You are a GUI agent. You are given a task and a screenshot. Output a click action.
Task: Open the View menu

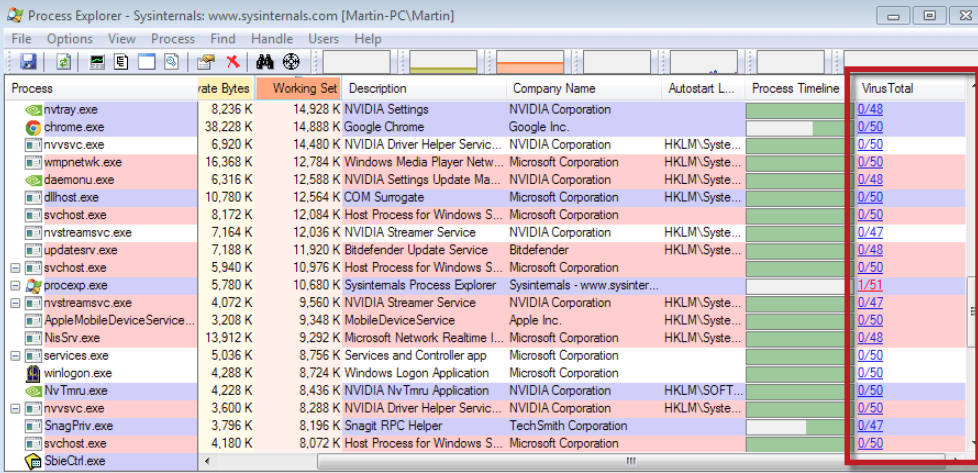click(x=122, y=39)
